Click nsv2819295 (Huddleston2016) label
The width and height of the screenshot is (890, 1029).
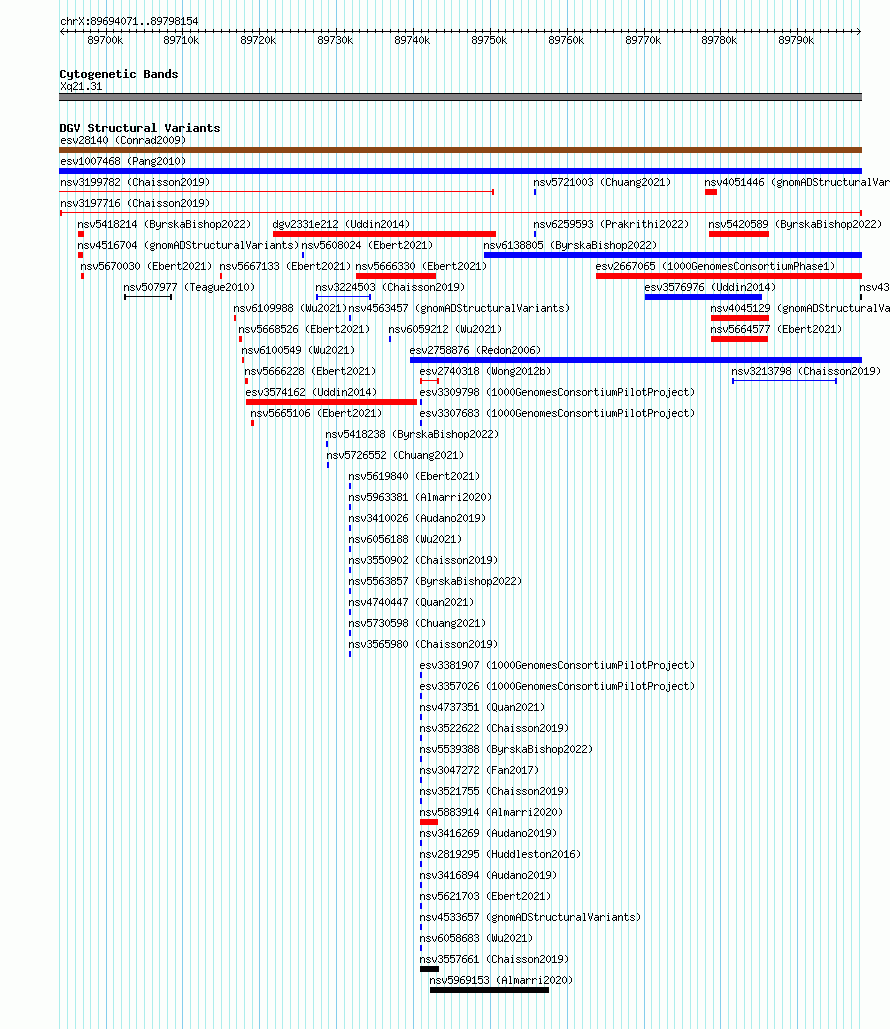[500, 854]
